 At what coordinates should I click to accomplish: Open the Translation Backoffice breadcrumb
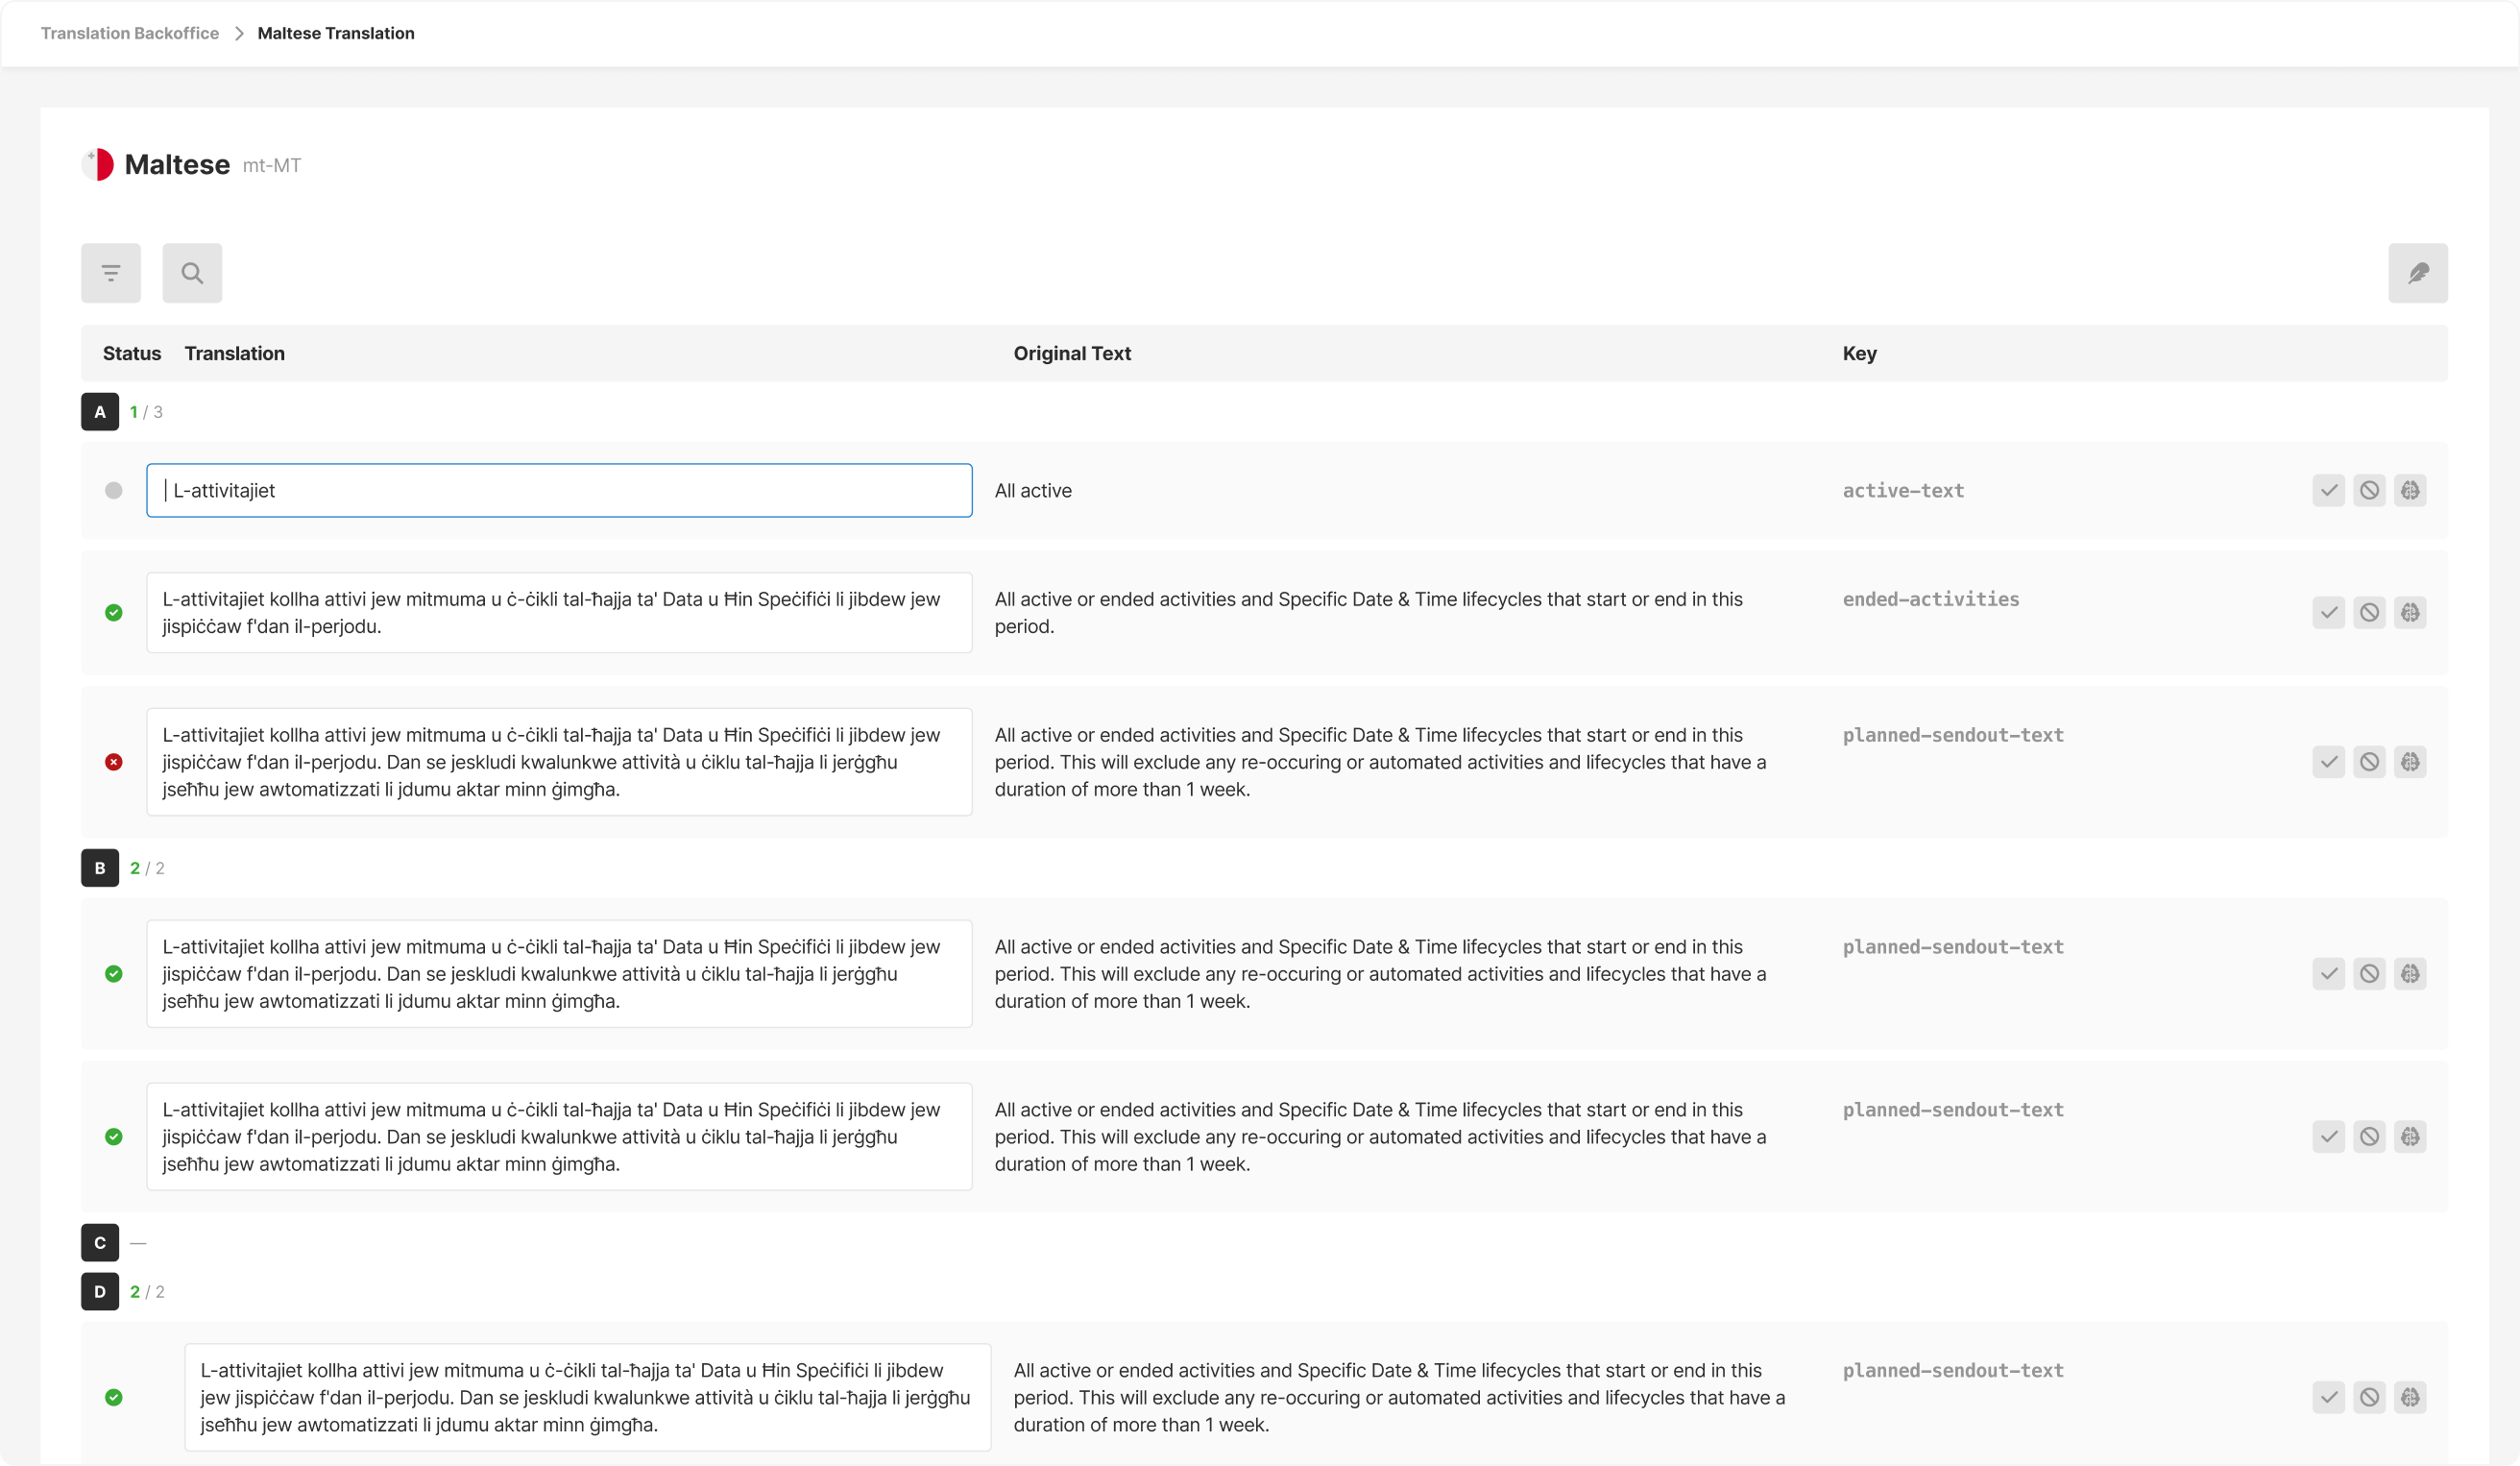point(129,32)
